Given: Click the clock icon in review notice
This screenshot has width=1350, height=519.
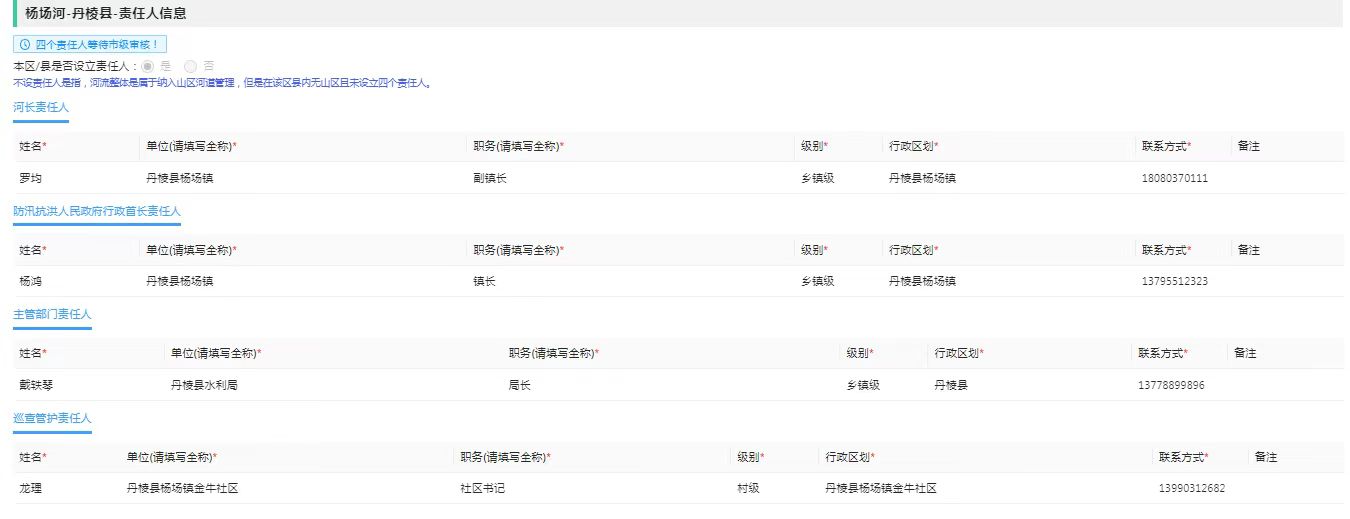Looking at the screenshot, I should pyautogui.click(x=25, y=45).
